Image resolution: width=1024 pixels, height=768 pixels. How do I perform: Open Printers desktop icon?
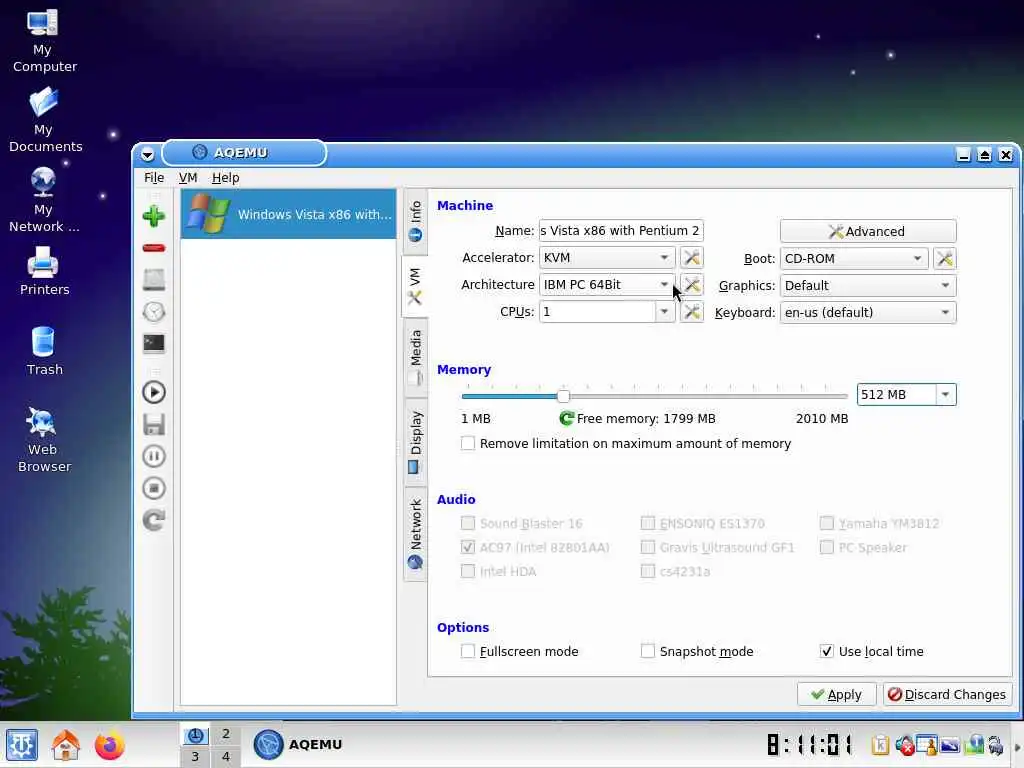click(44, 272)
